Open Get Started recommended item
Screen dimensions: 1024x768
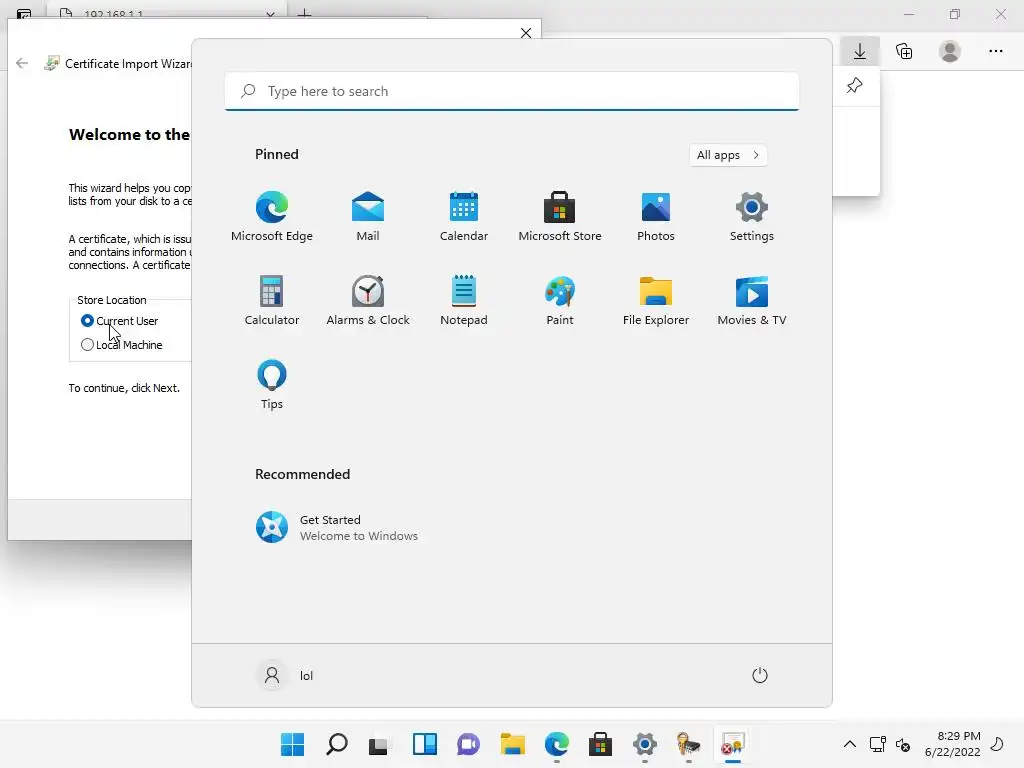[x=336, y=527]
